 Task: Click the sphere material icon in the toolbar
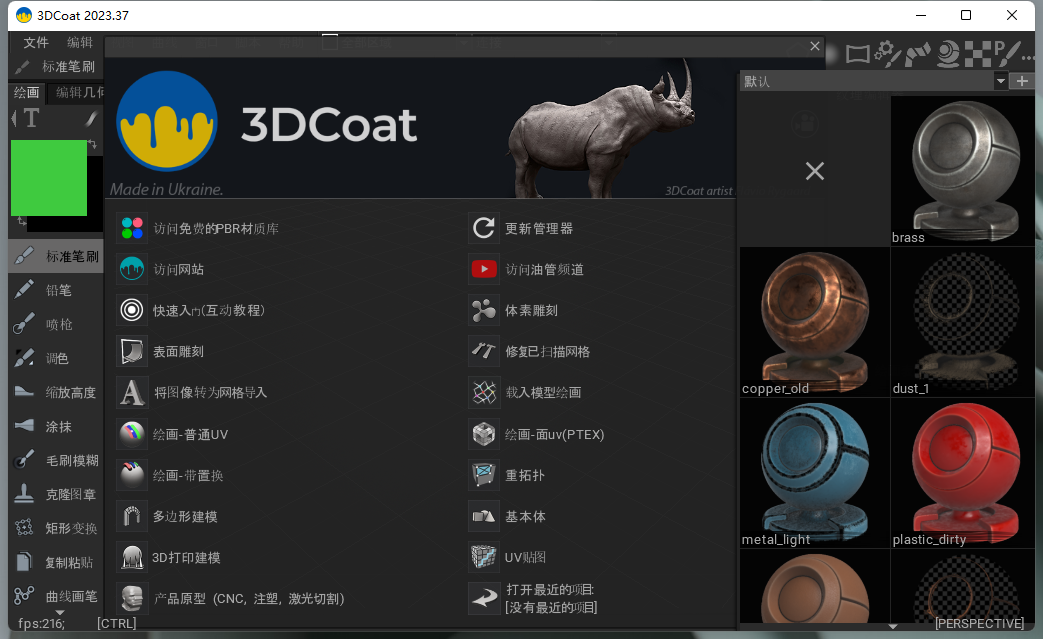[x=948, y=54]
